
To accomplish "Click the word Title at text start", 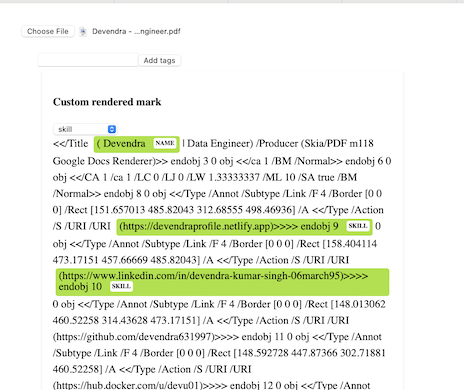I will 78,144.
